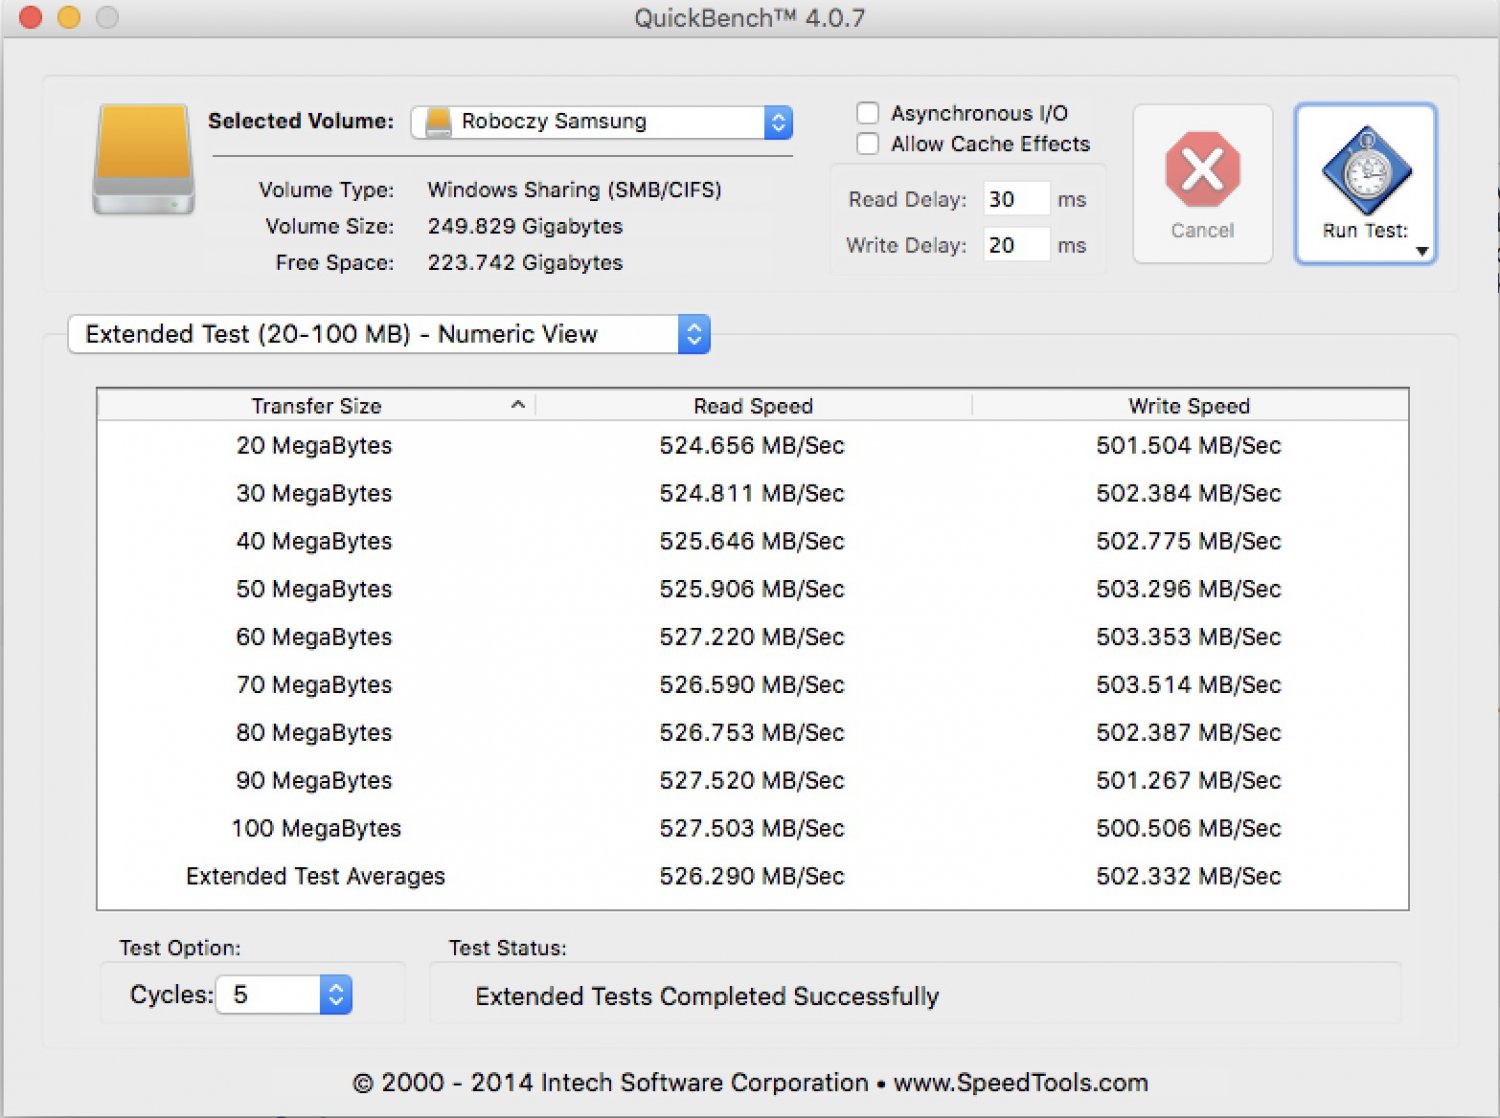Click the yellow drive volume icon
1500x1118 pixels.
point(144,159)
